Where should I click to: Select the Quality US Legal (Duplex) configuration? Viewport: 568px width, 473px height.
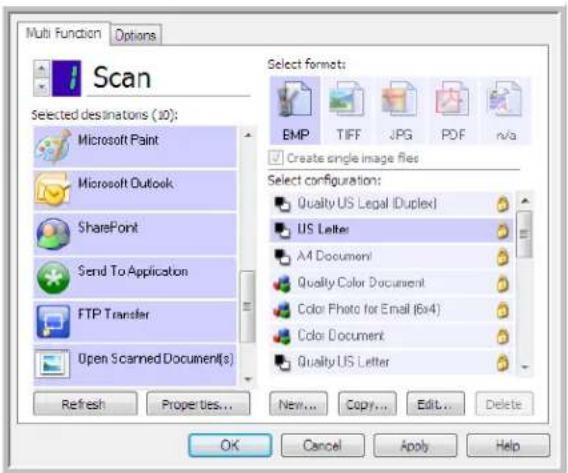[391, 204]
